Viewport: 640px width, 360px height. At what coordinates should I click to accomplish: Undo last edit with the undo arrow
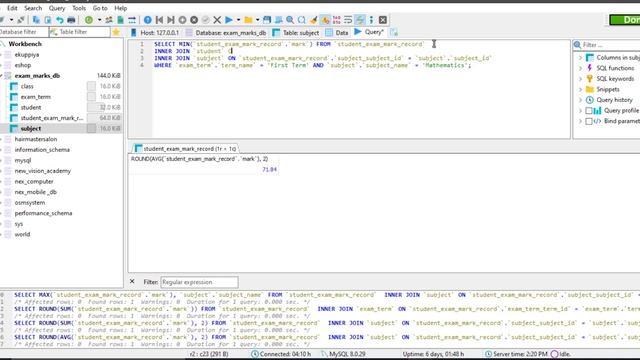click(60, 20)
